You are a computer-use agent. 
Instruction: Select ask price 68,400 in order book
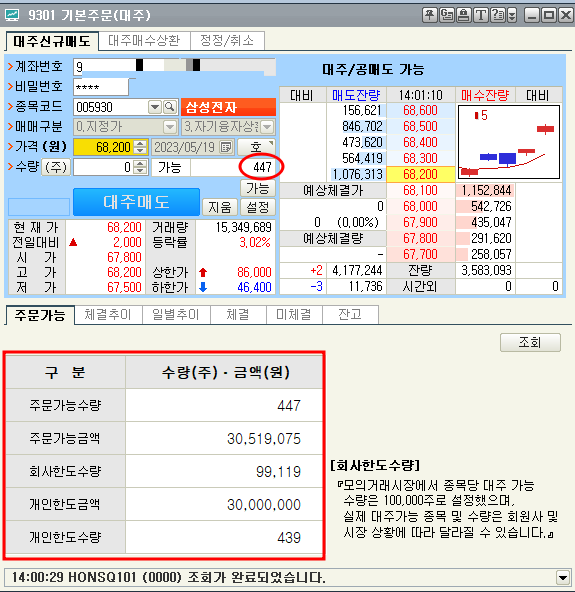(421, 142)
